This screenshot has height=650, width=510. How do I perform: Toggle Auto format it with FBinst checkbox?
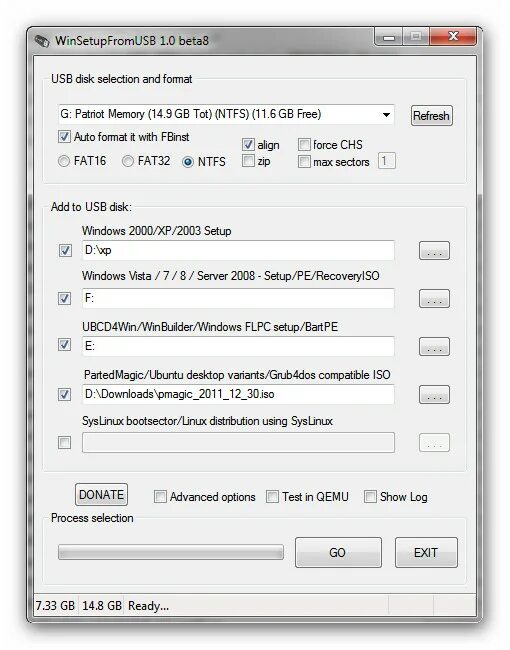tap(64, 136)
